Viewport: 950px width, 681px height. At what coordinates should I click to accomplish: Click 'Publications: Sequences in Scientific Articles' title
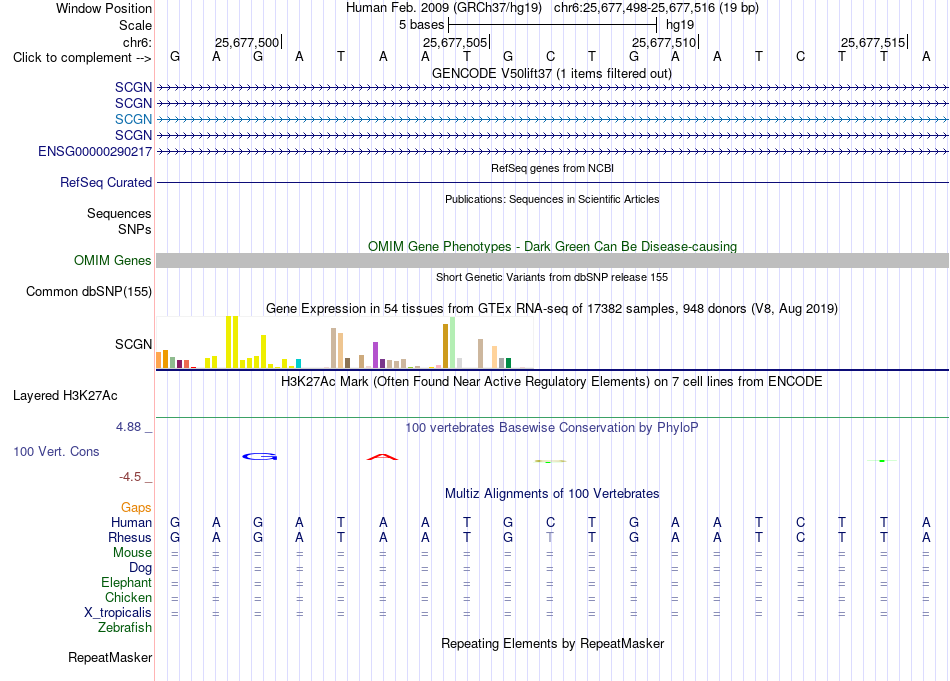[x=552, y=199]
